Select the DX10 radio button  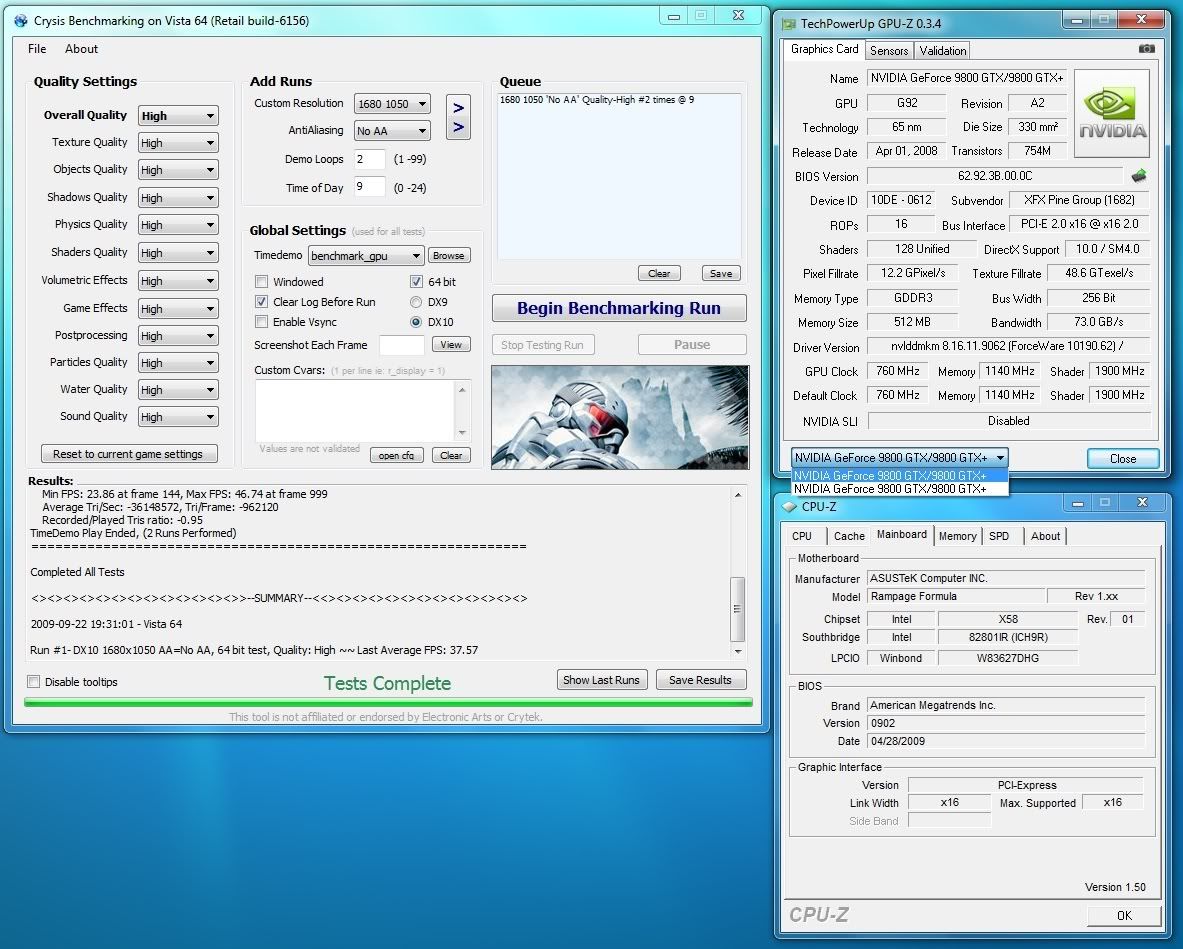[x=416, y=322]
